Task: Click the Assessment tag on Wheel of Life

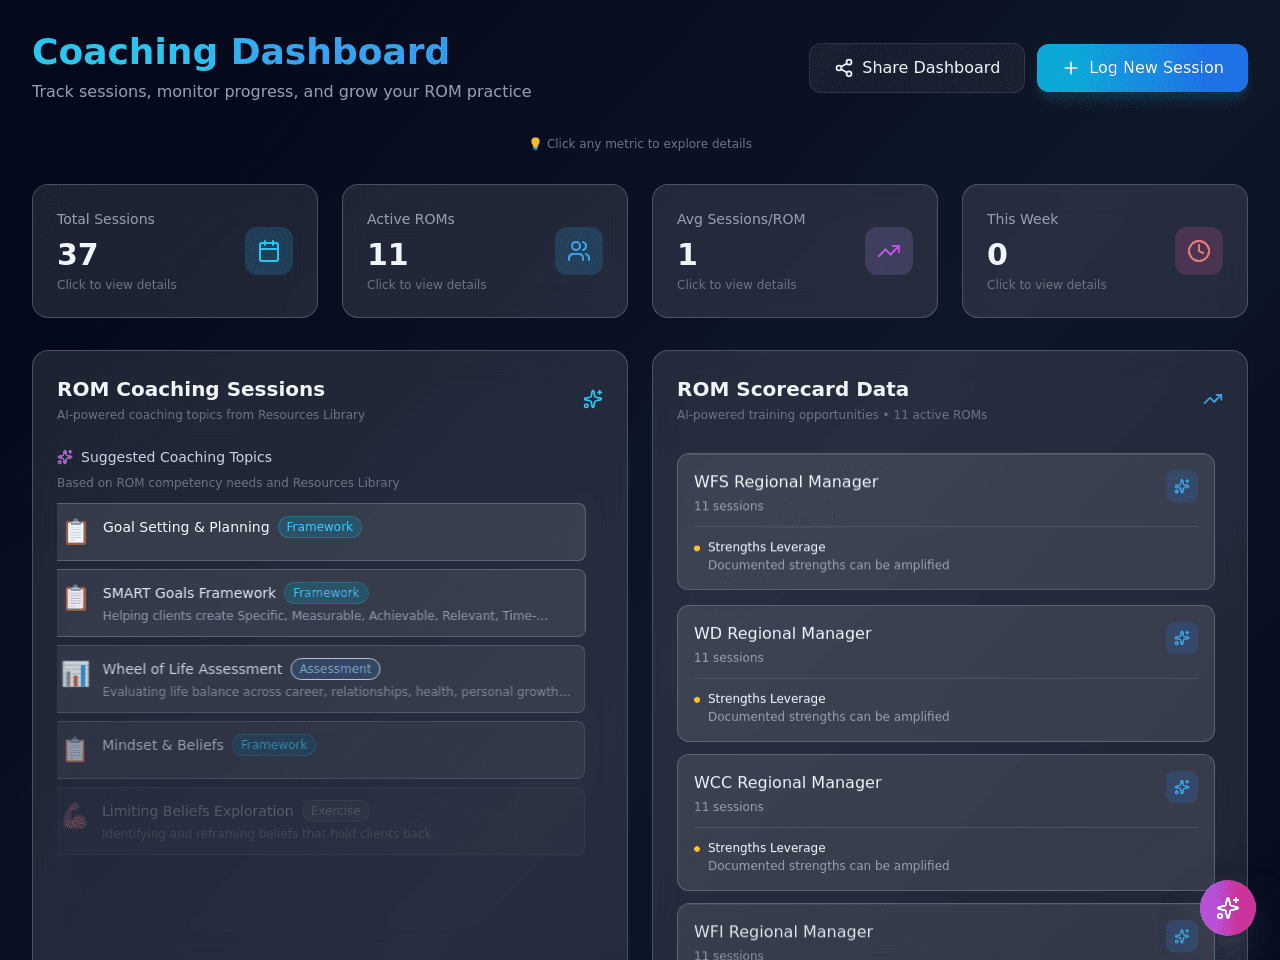Action: 335,669
